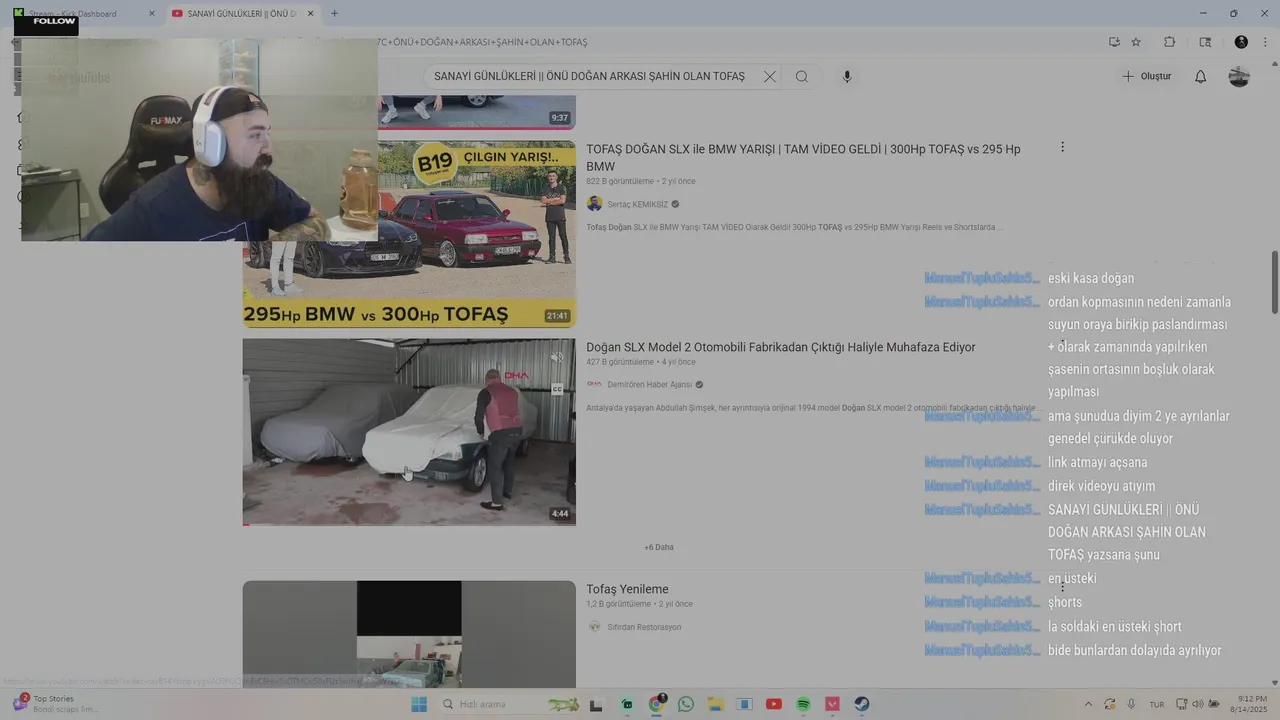Start voice search with microphone icon

point(847,76)
